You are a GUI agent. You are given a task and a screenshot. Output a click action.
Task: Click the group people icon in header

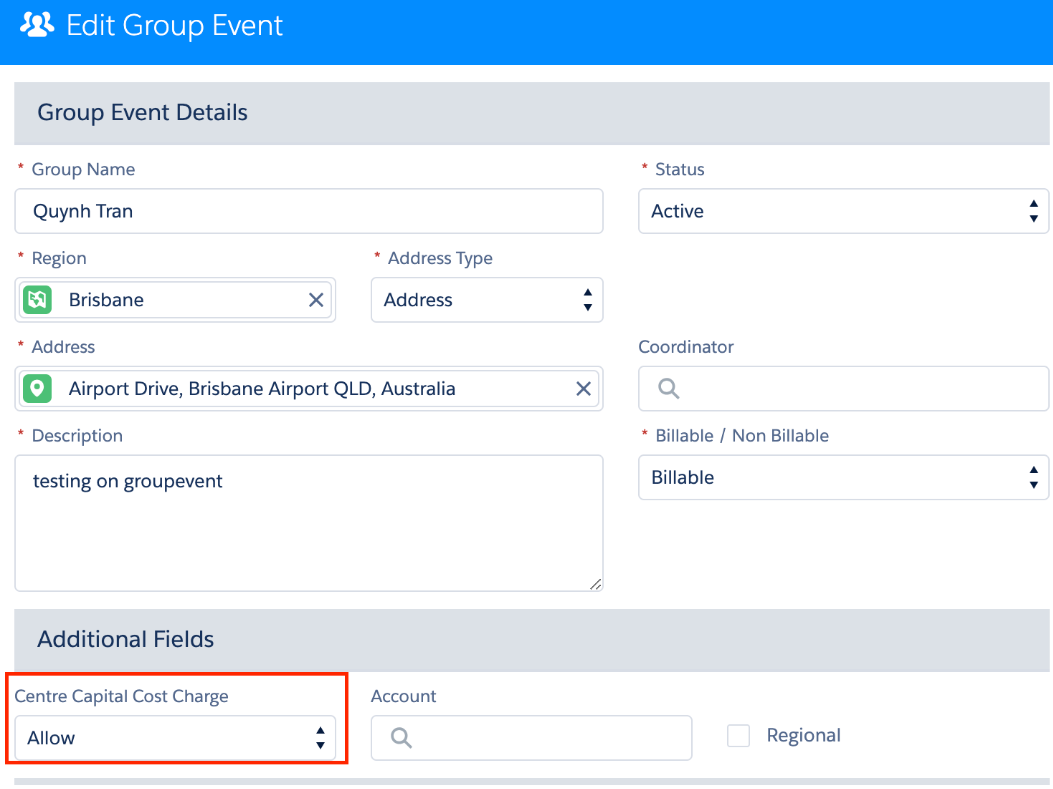(x=37, y=25)
